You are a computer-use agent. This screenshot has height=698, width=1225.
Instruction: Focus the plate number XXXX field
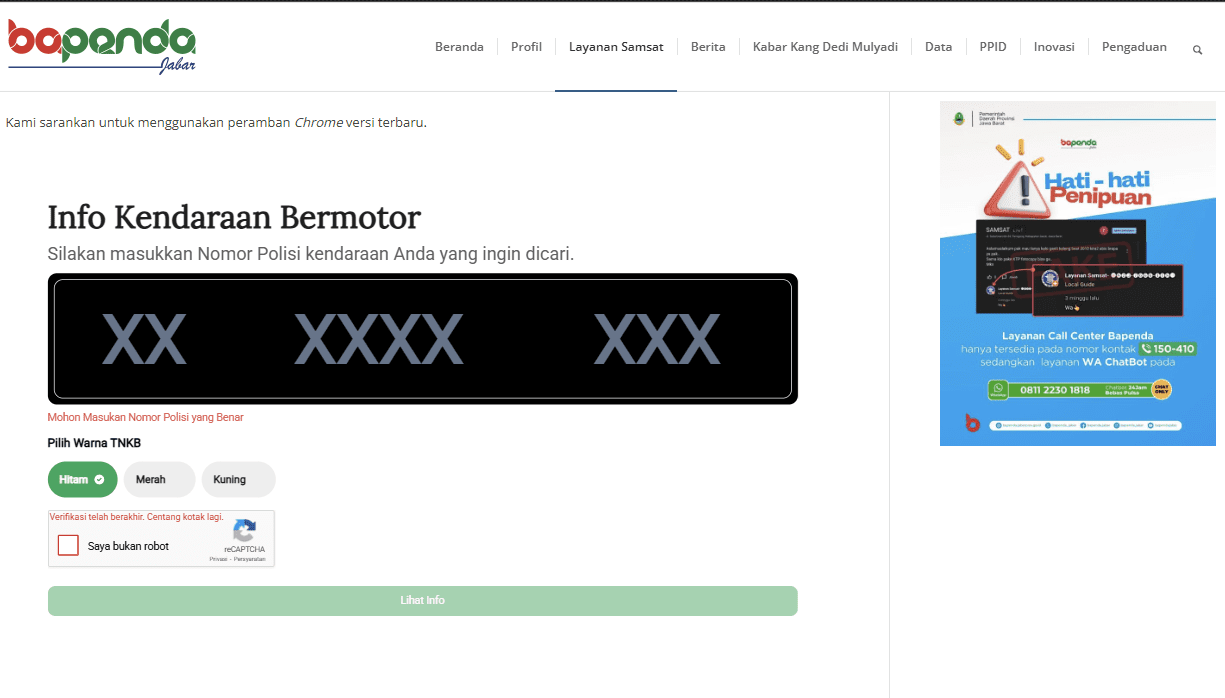(x=378, y=339)
